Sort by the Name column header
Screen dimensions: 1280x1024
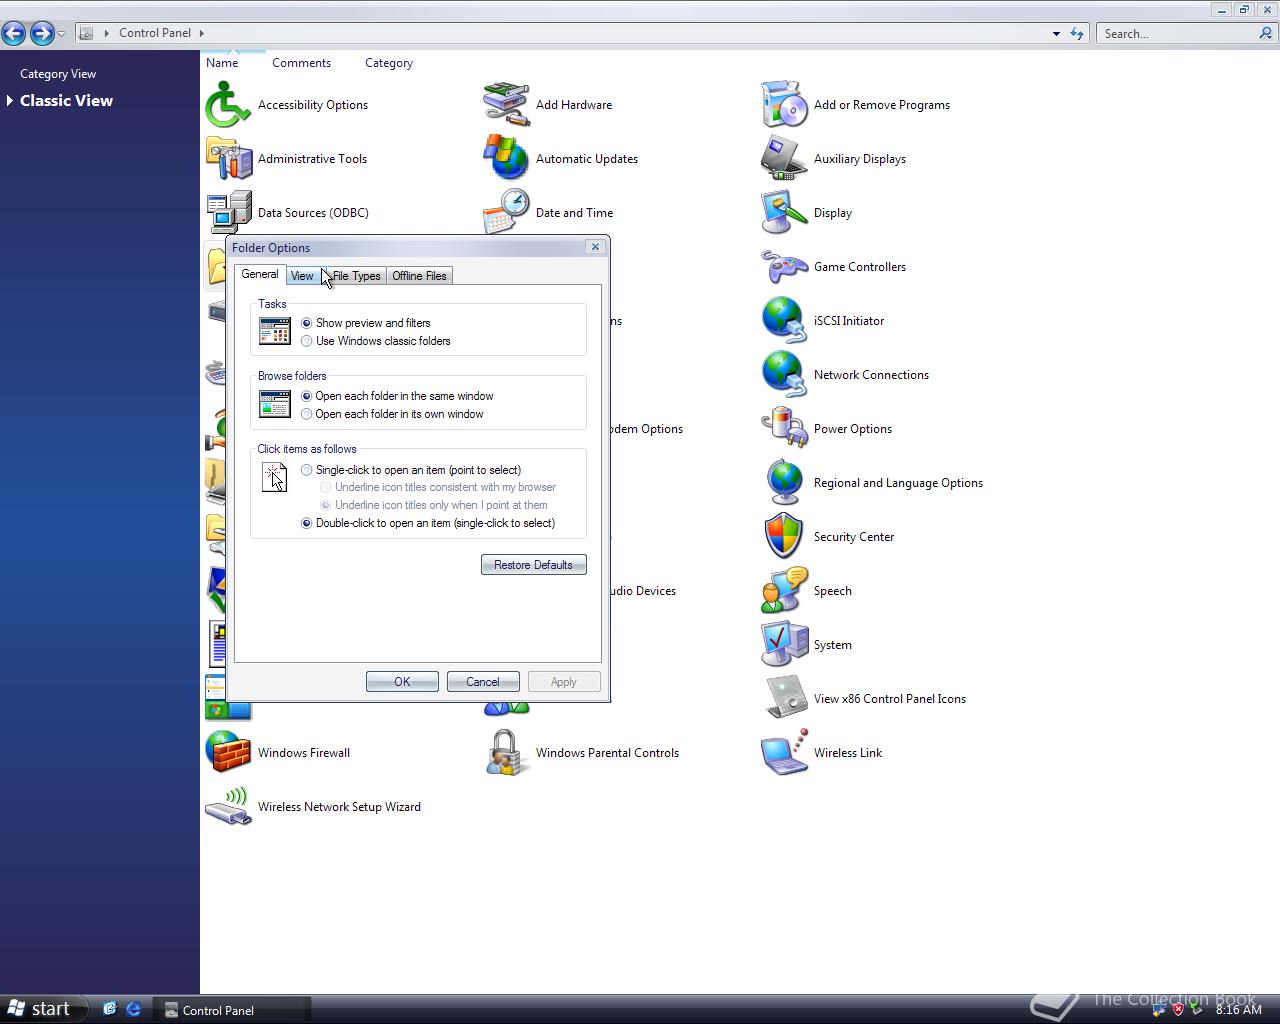(222, 62)
